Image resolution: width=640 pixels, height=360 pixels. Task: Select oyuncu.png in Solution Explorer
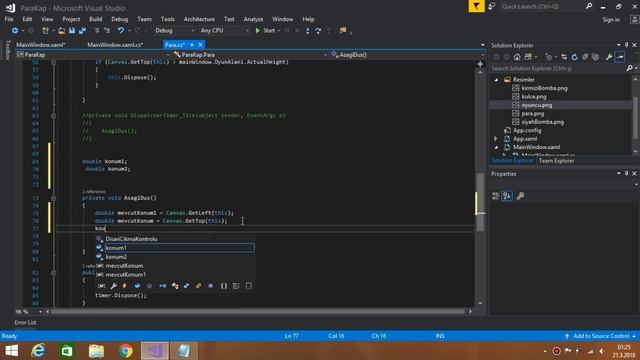click(536, 105)
